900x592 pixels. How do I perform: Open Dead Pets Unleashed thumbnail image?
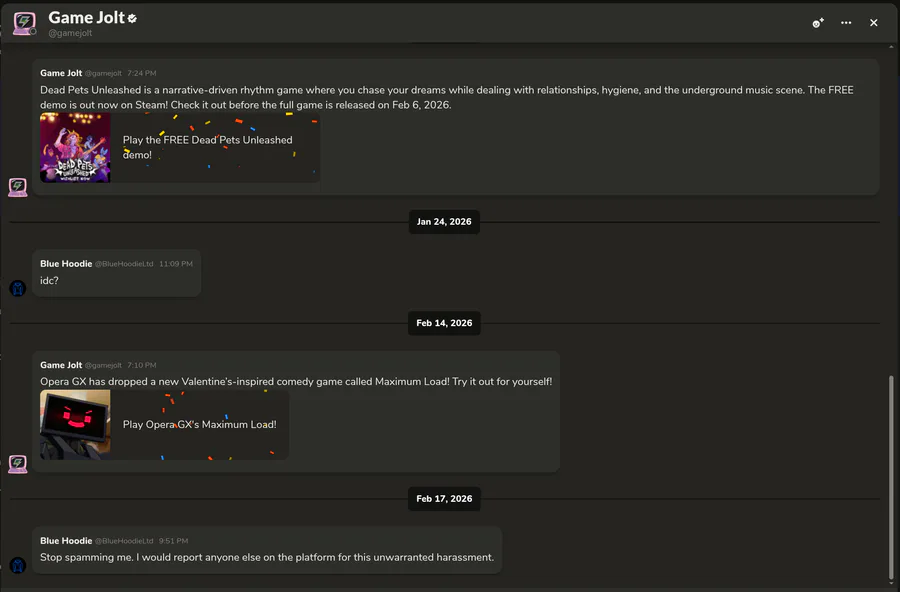pos(75,148)
